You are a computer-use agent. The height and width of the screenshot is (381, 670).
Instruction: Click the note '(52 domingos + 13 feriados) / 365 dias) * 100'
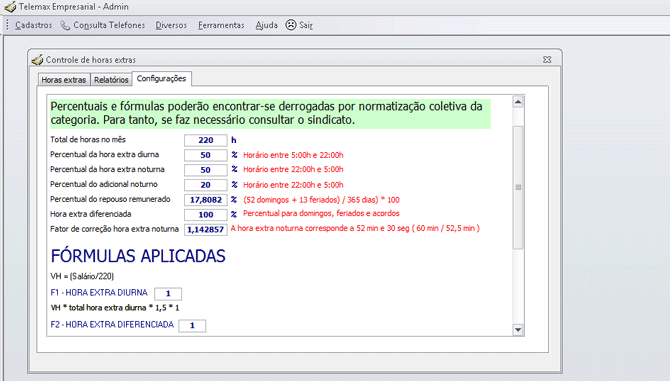[x=321, y=200]
